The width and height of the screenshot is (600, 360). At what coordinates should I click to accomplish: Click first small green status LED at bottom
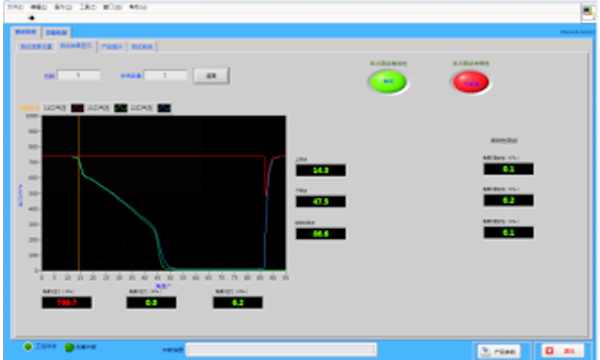point(28,347)
